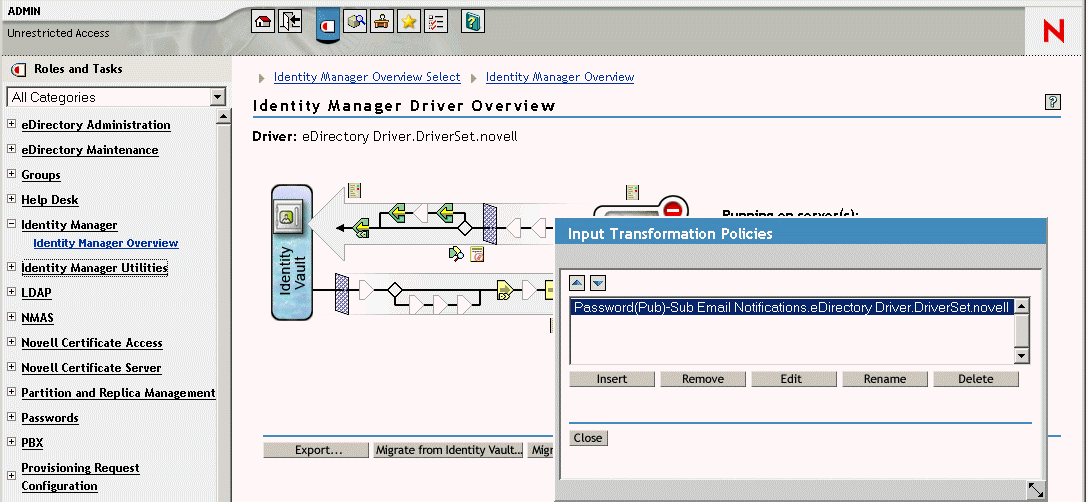Viewport: 1088px width, 502px height.
Task: Open the View Objects magnifier icon
Action: tap(355, 21)
